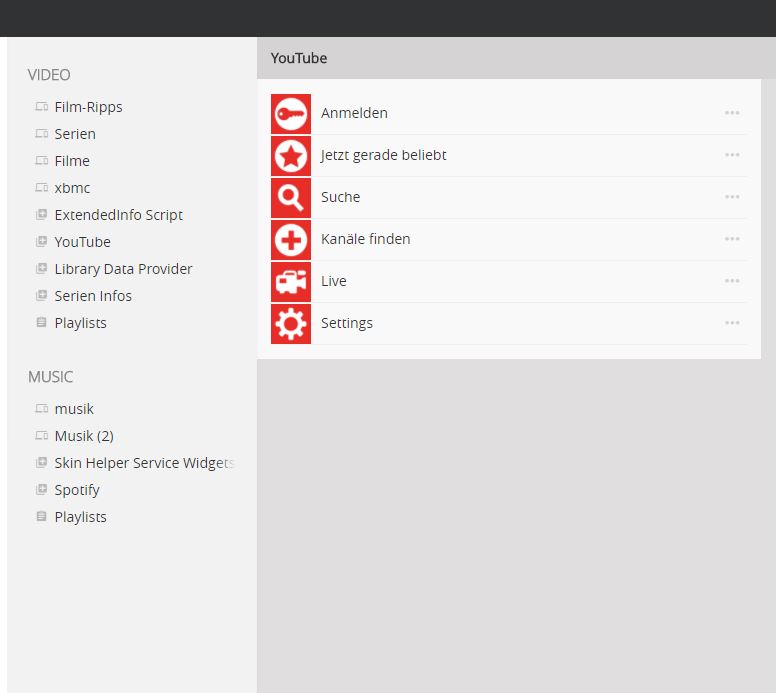The width and height of the screenshot is (776, 693).
Task: Click the add-on icon before ExtendedInfo Script
Action: point(42,214)
